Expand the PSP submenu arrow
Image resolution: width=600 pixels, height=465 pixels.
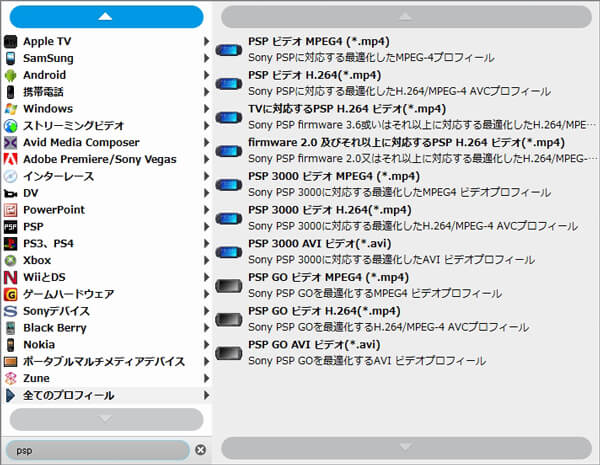(x=206, y=227)
